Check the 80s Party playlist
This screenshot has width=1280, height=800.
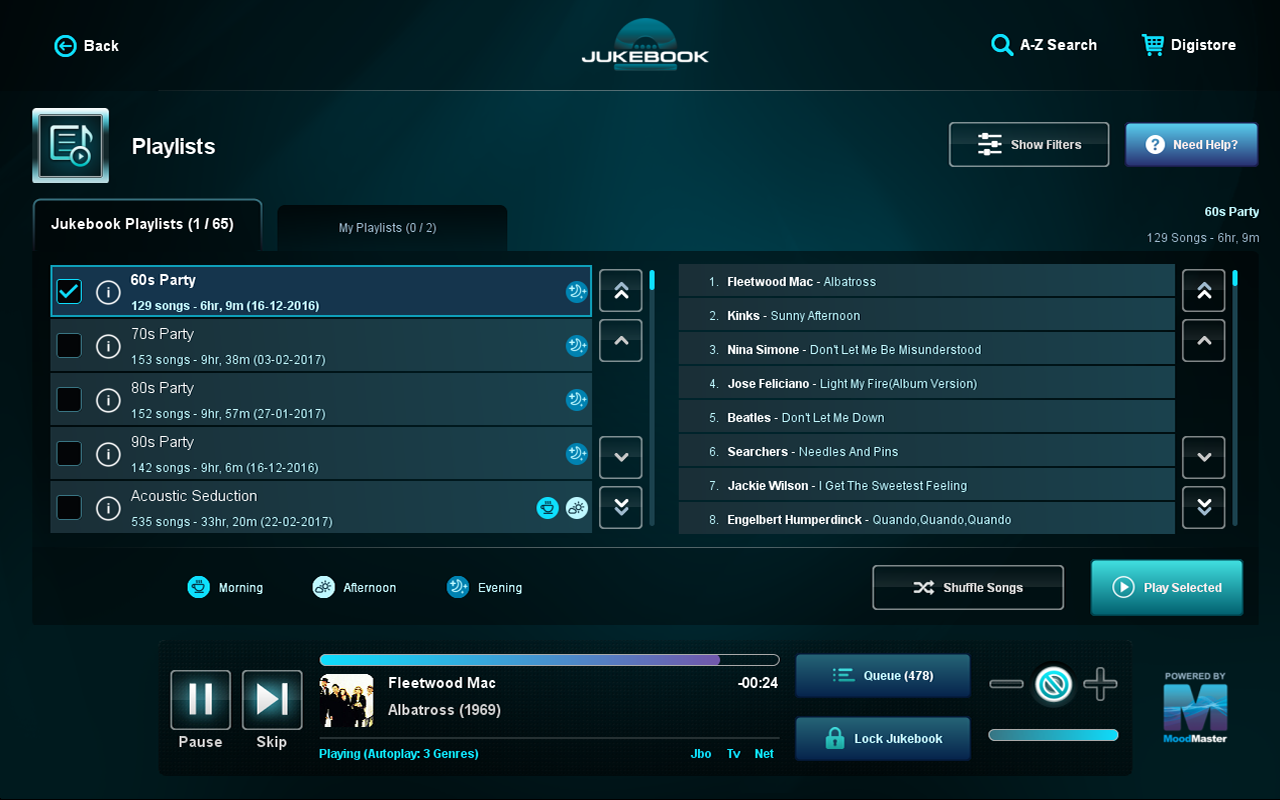pyautogui.click(x=69, y=400)
